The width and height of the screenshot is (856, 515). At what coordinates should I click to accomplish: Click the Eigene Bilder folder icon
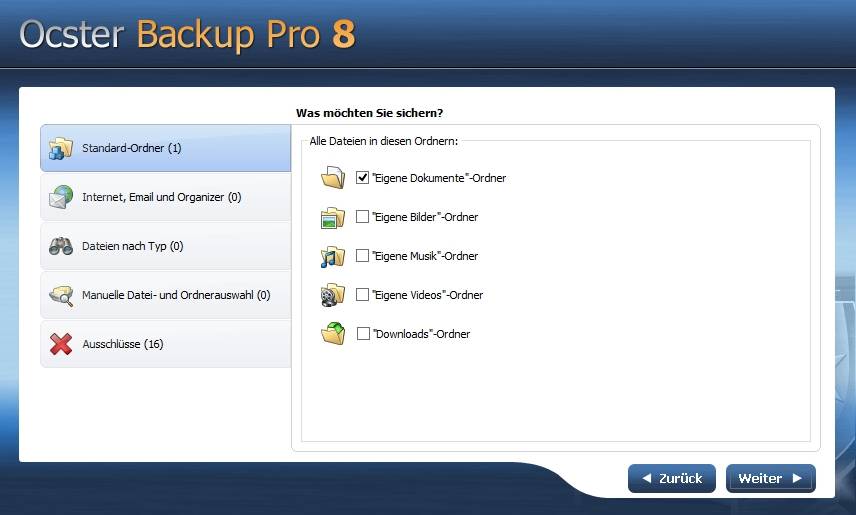333,217
